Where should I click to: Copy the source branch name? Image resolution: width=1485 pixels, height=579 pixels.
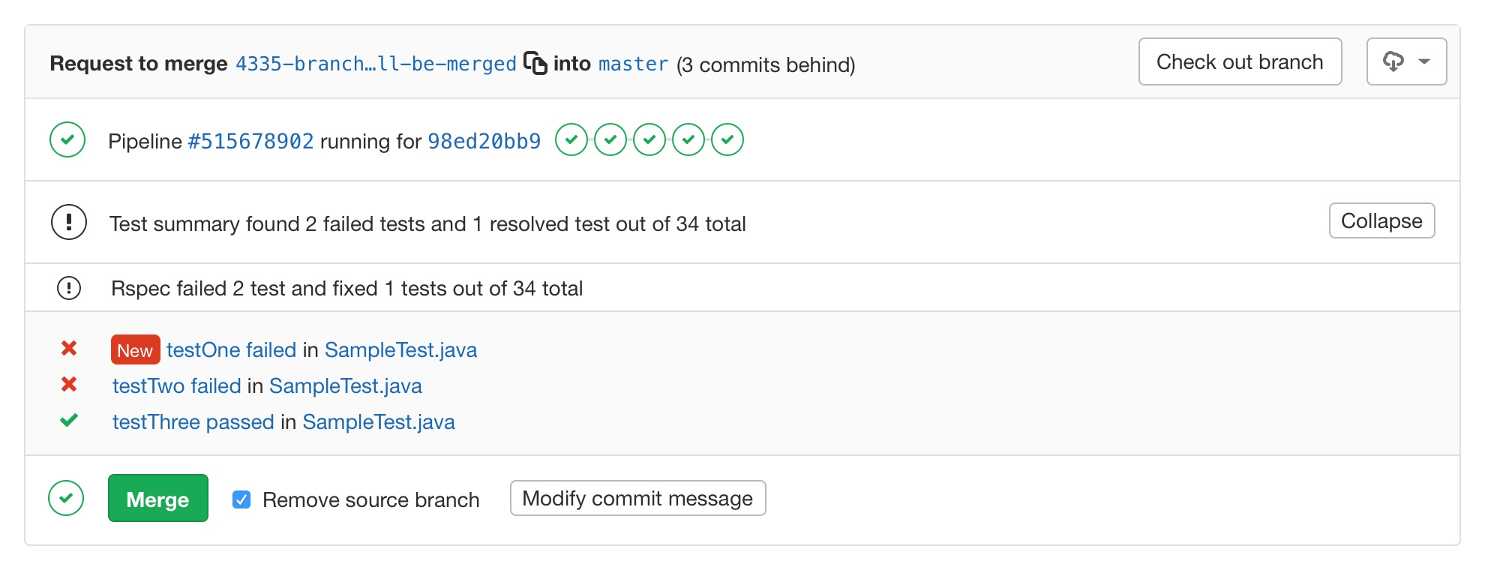click(x=537, y=62)
